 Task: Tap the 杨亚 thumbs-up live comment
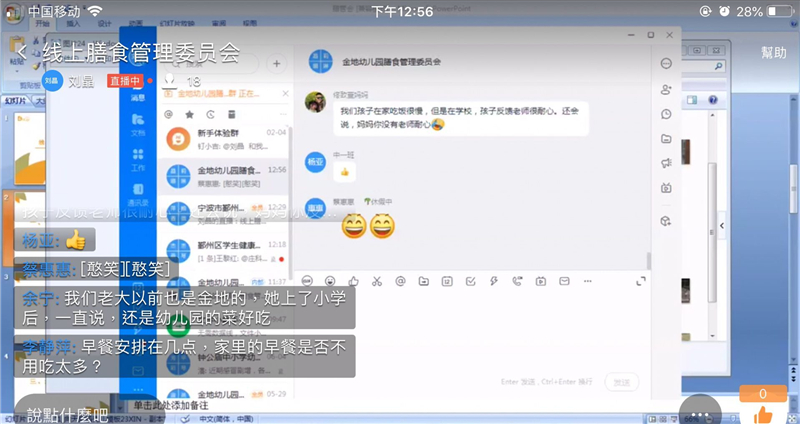[x=55, y=240]
